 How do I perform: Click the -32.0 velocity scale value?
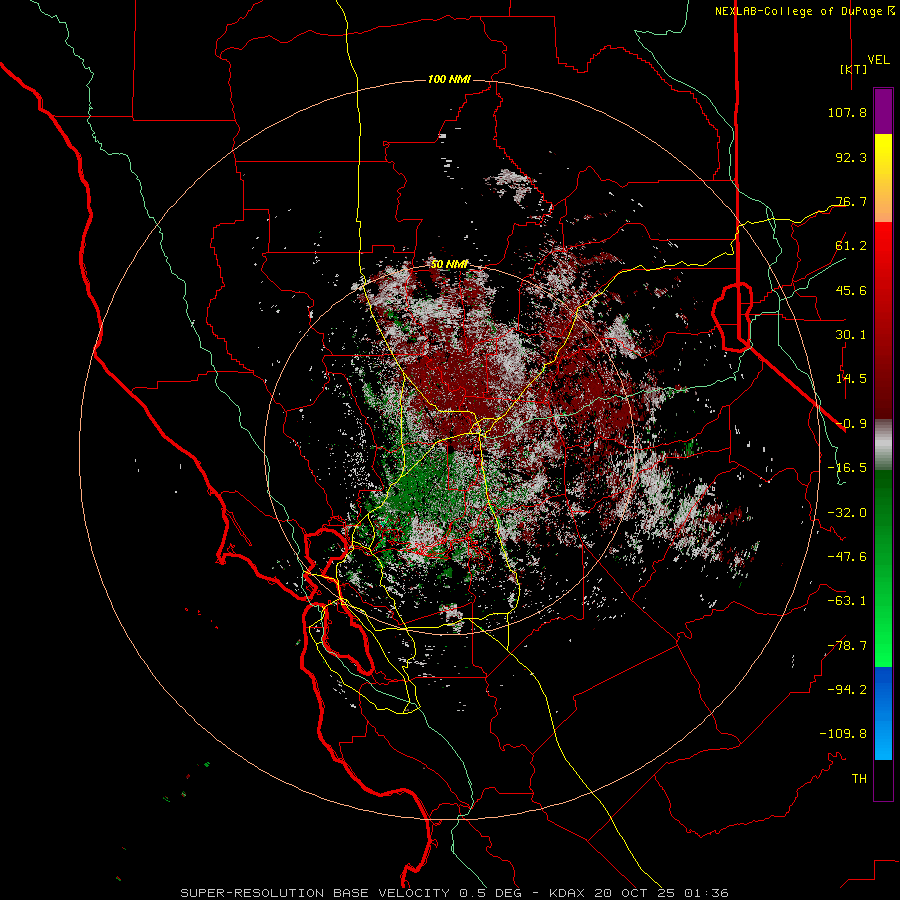847,513
